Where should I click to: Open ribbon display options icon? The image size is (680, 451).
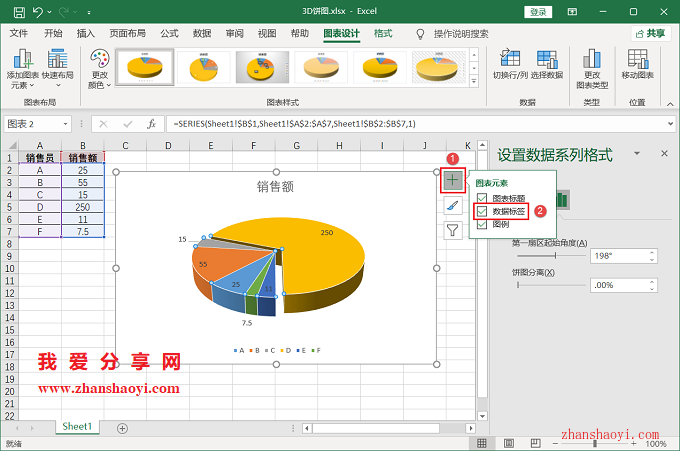pyautogui.click(x=572, y=12)
